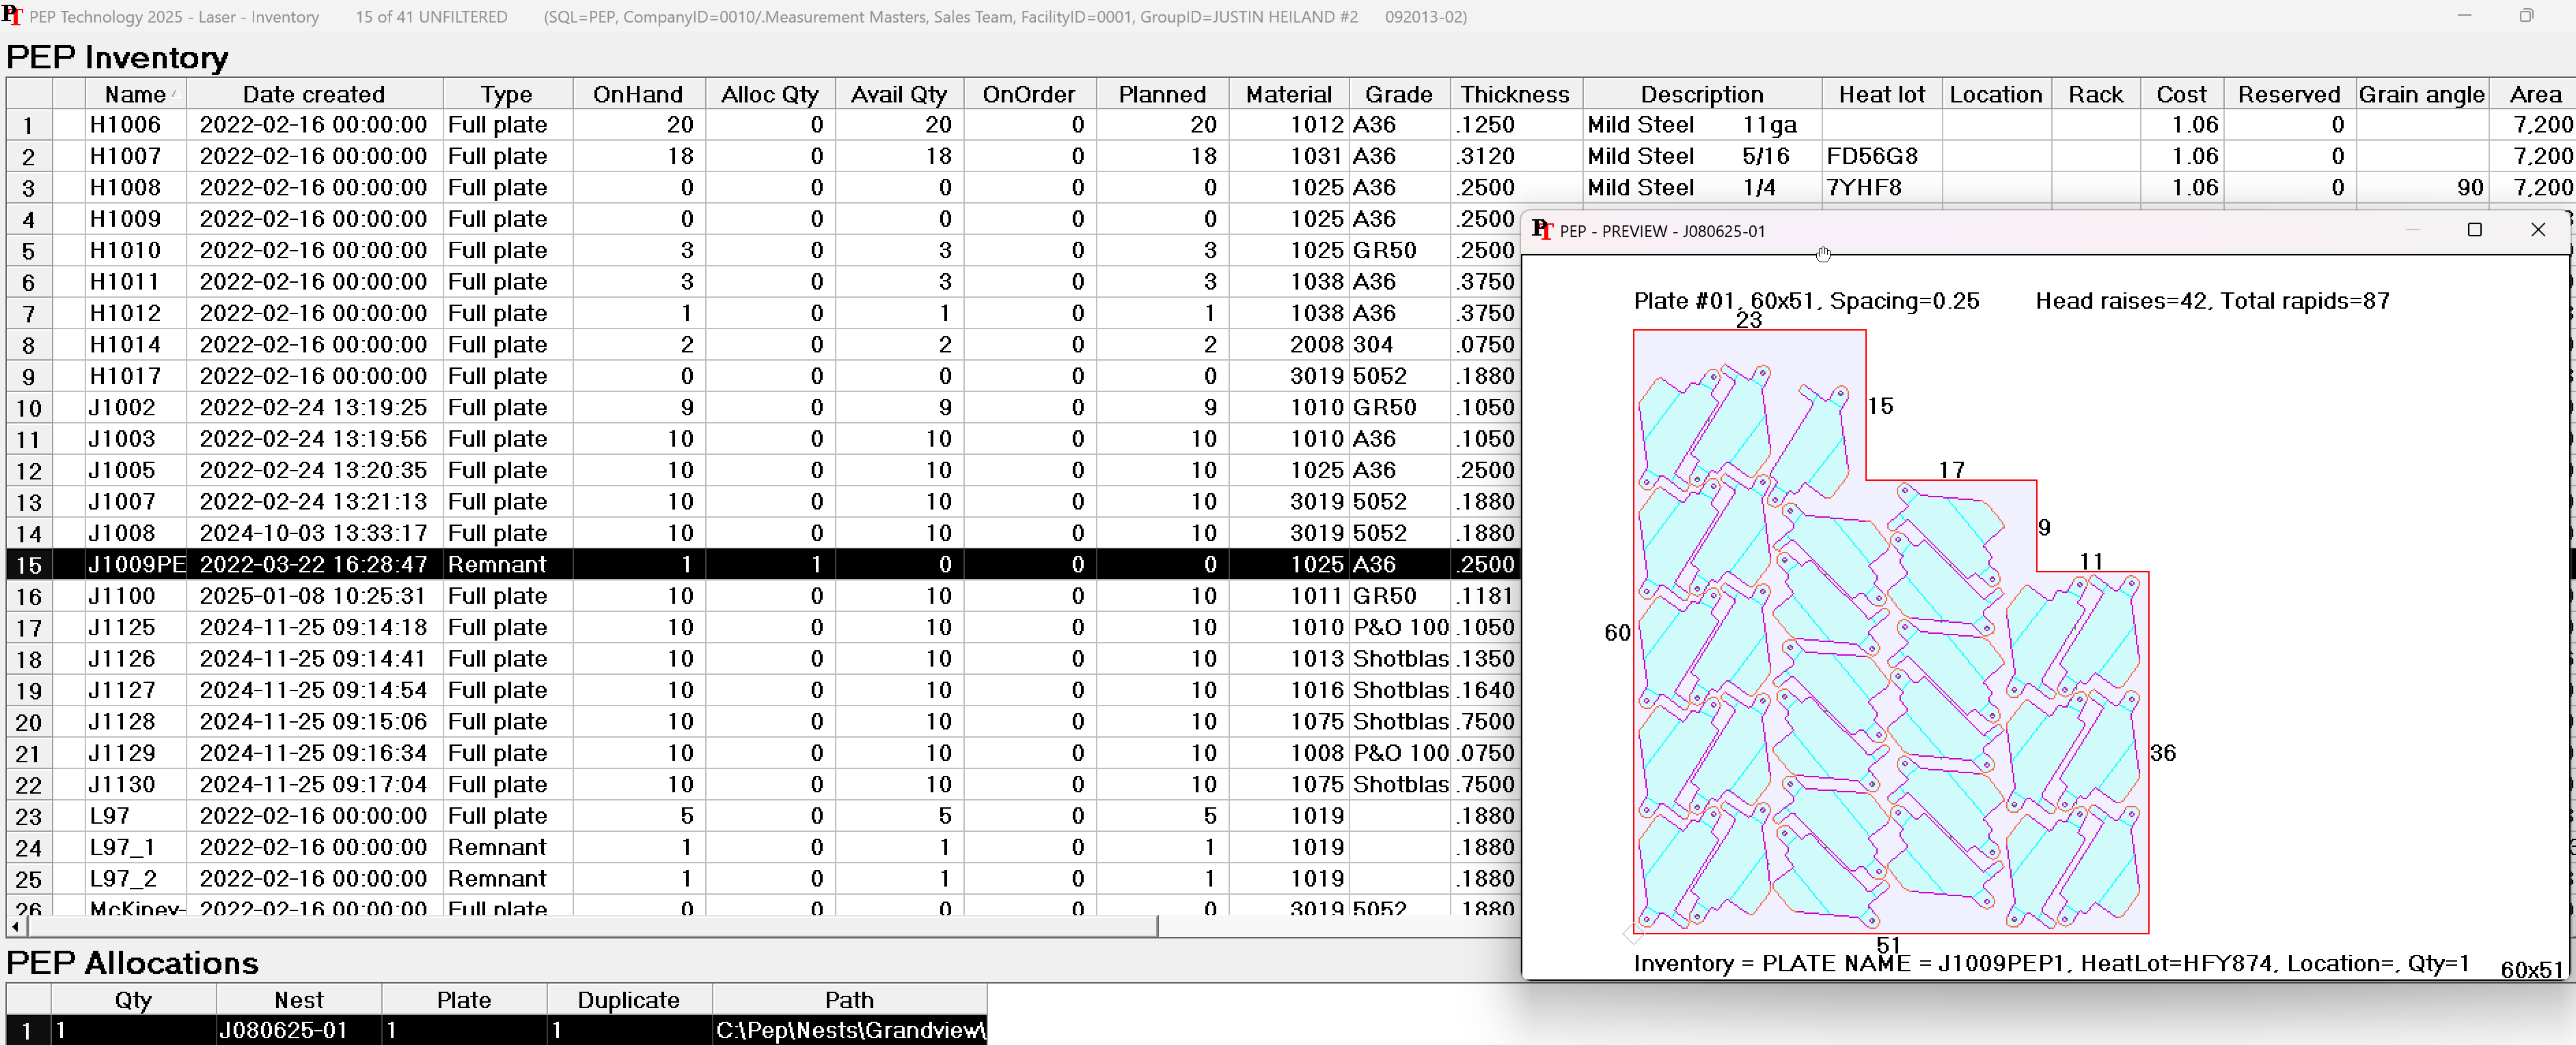Select the L97_1 remnant name cell
2576x1045 pixels.
[135, 847]
